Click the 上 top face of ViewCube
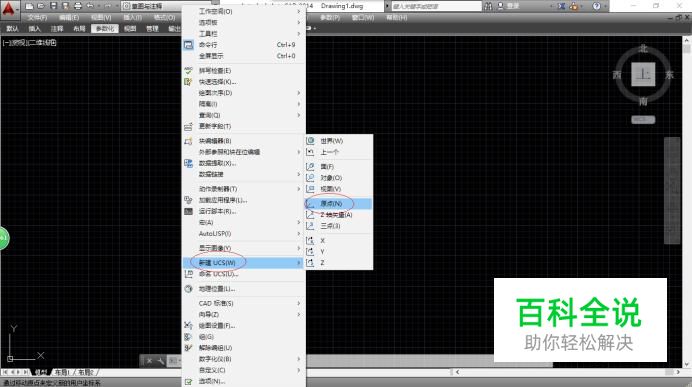Screen dimensions: 692x387 643,74
